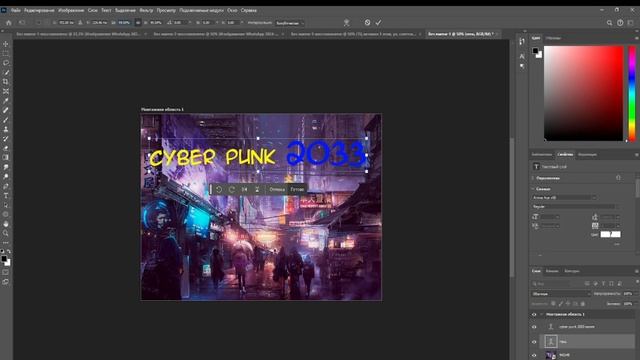Select the Move tool

pyautogui.click(x=6, y=44)
